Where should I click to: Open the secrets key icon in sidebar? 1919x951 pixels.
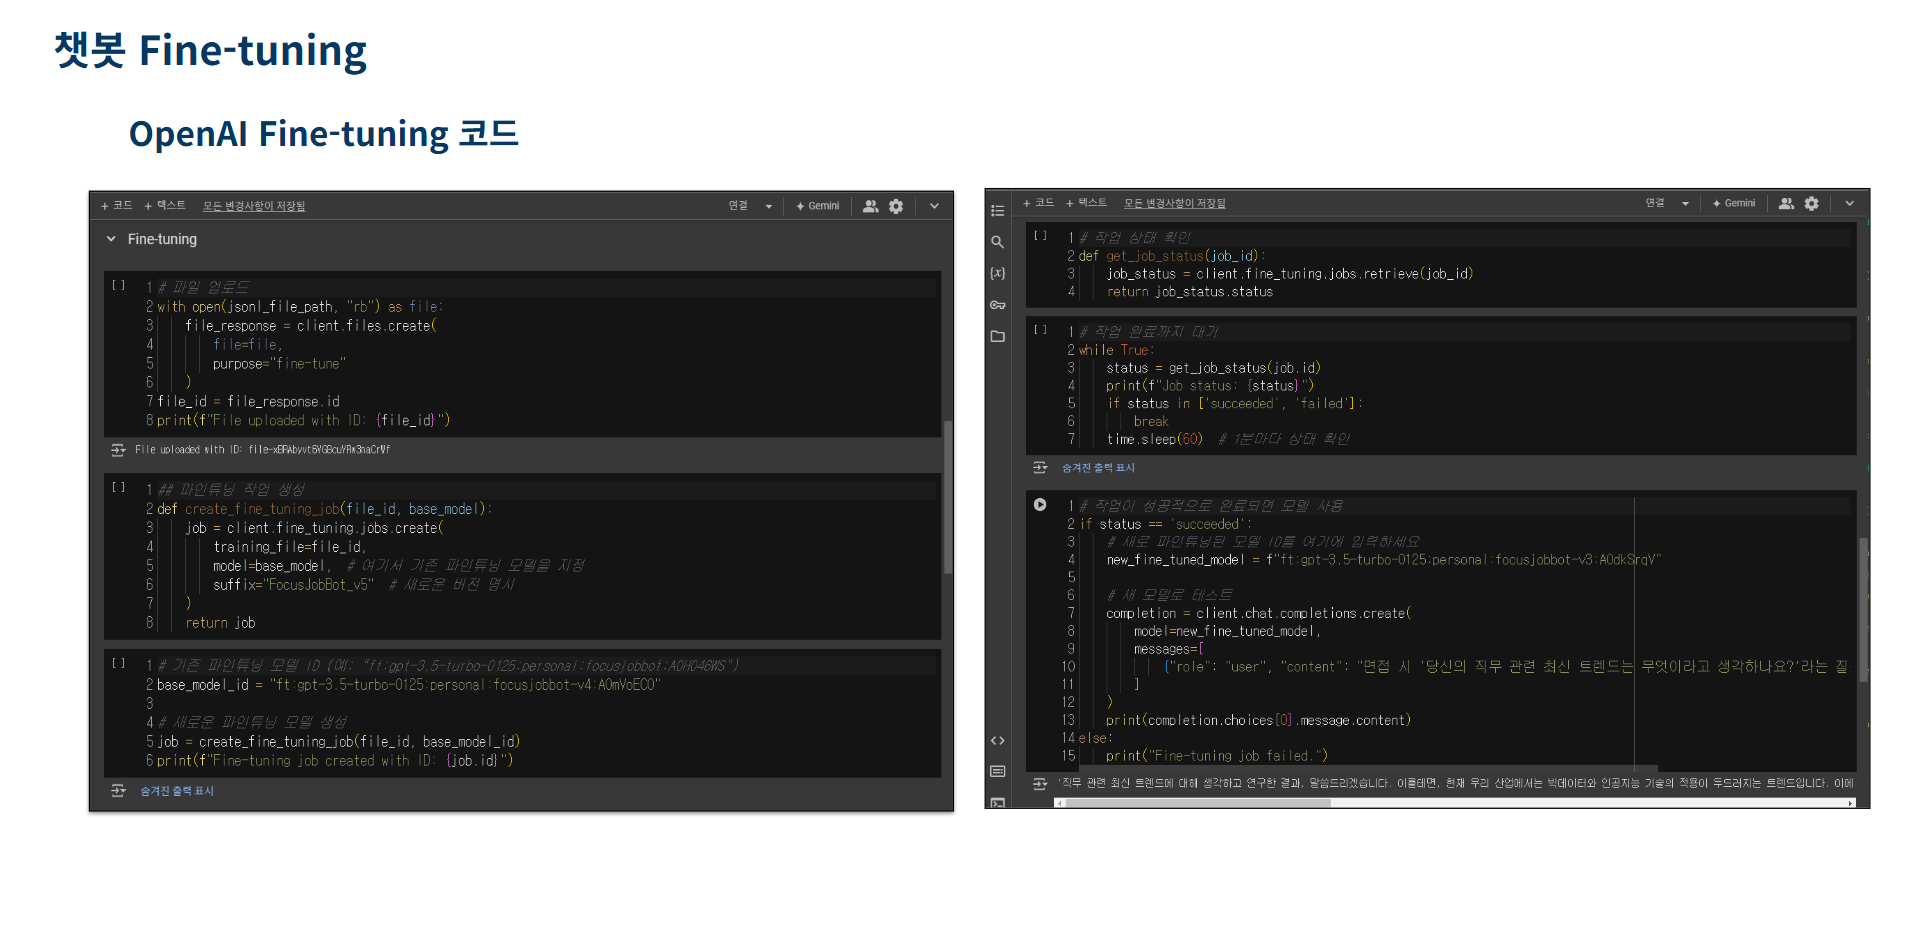[997, 305]
